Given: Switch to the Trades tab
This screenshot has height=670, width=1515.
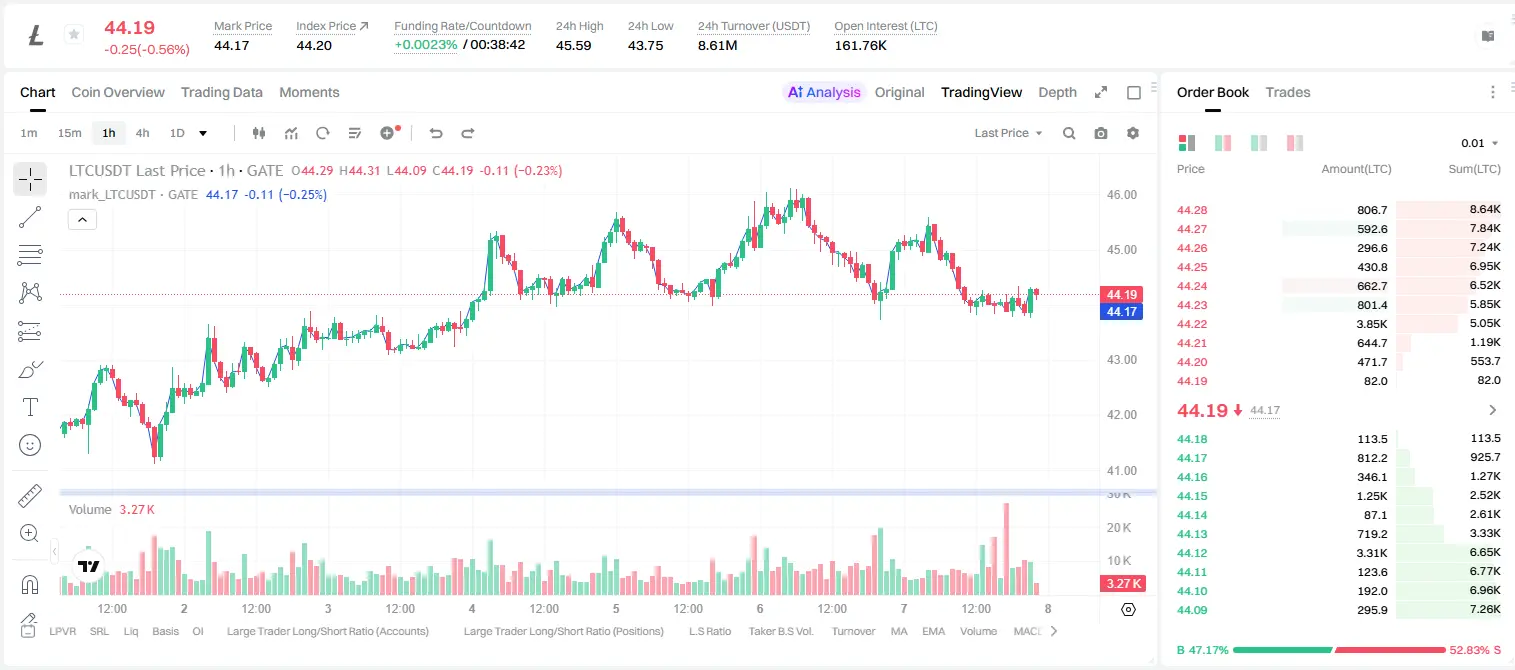Looking at the screenshot, I should 1287,92.
